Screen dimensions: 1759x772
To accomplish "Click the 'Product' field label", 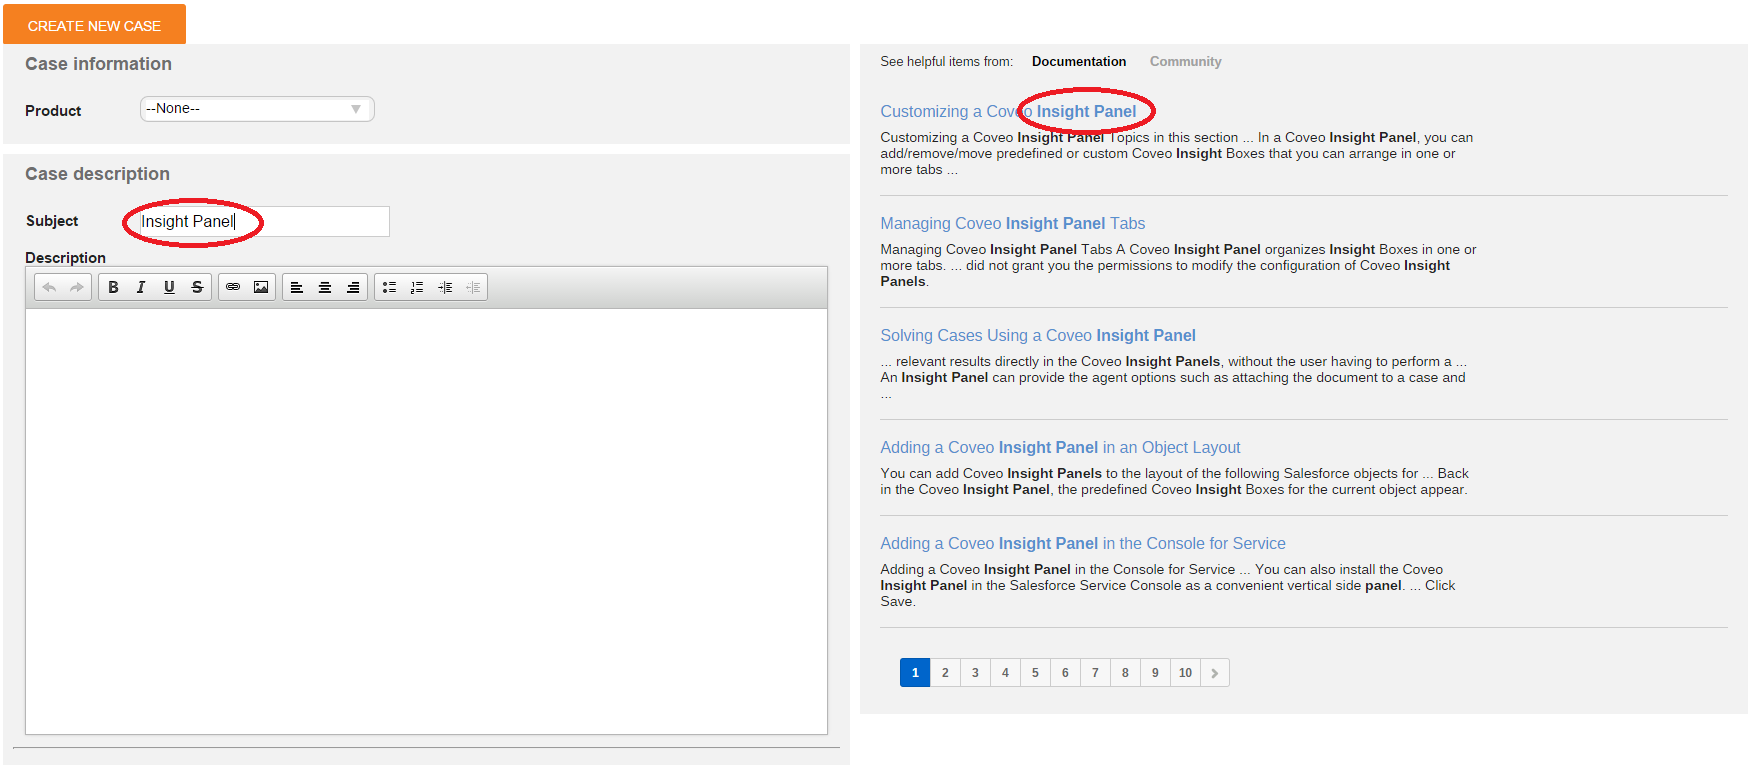I will click(x=53, y=111).
